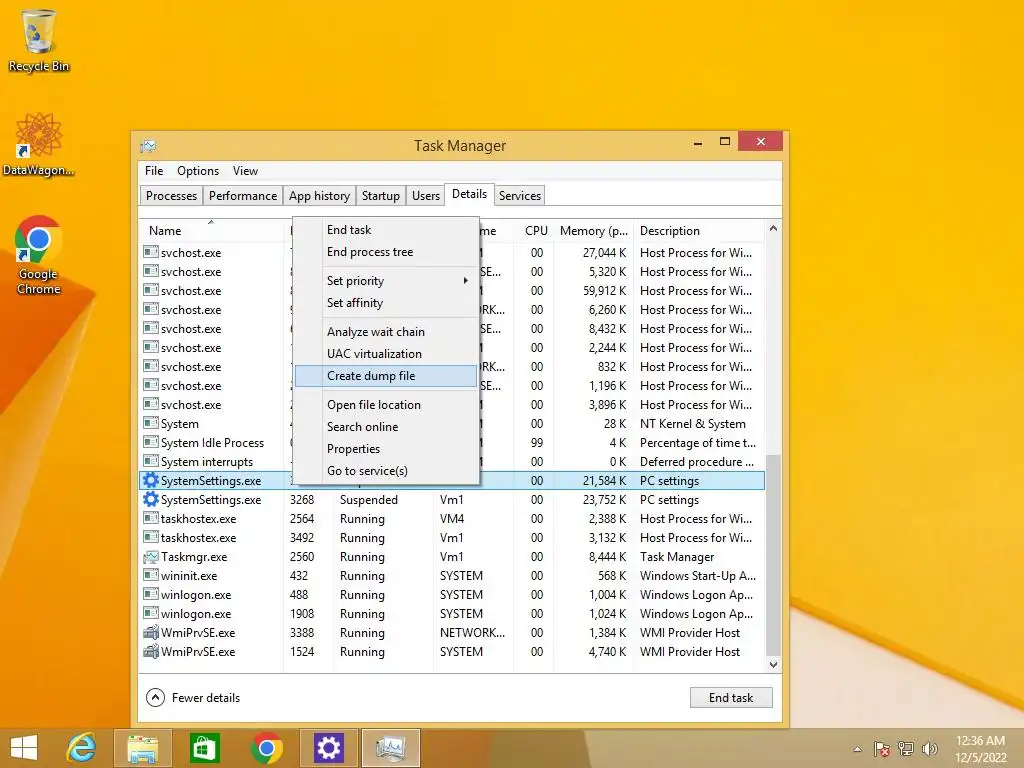Screen dimensions: 1024x768
Task: Open the File menu
Action: point(154,170)
